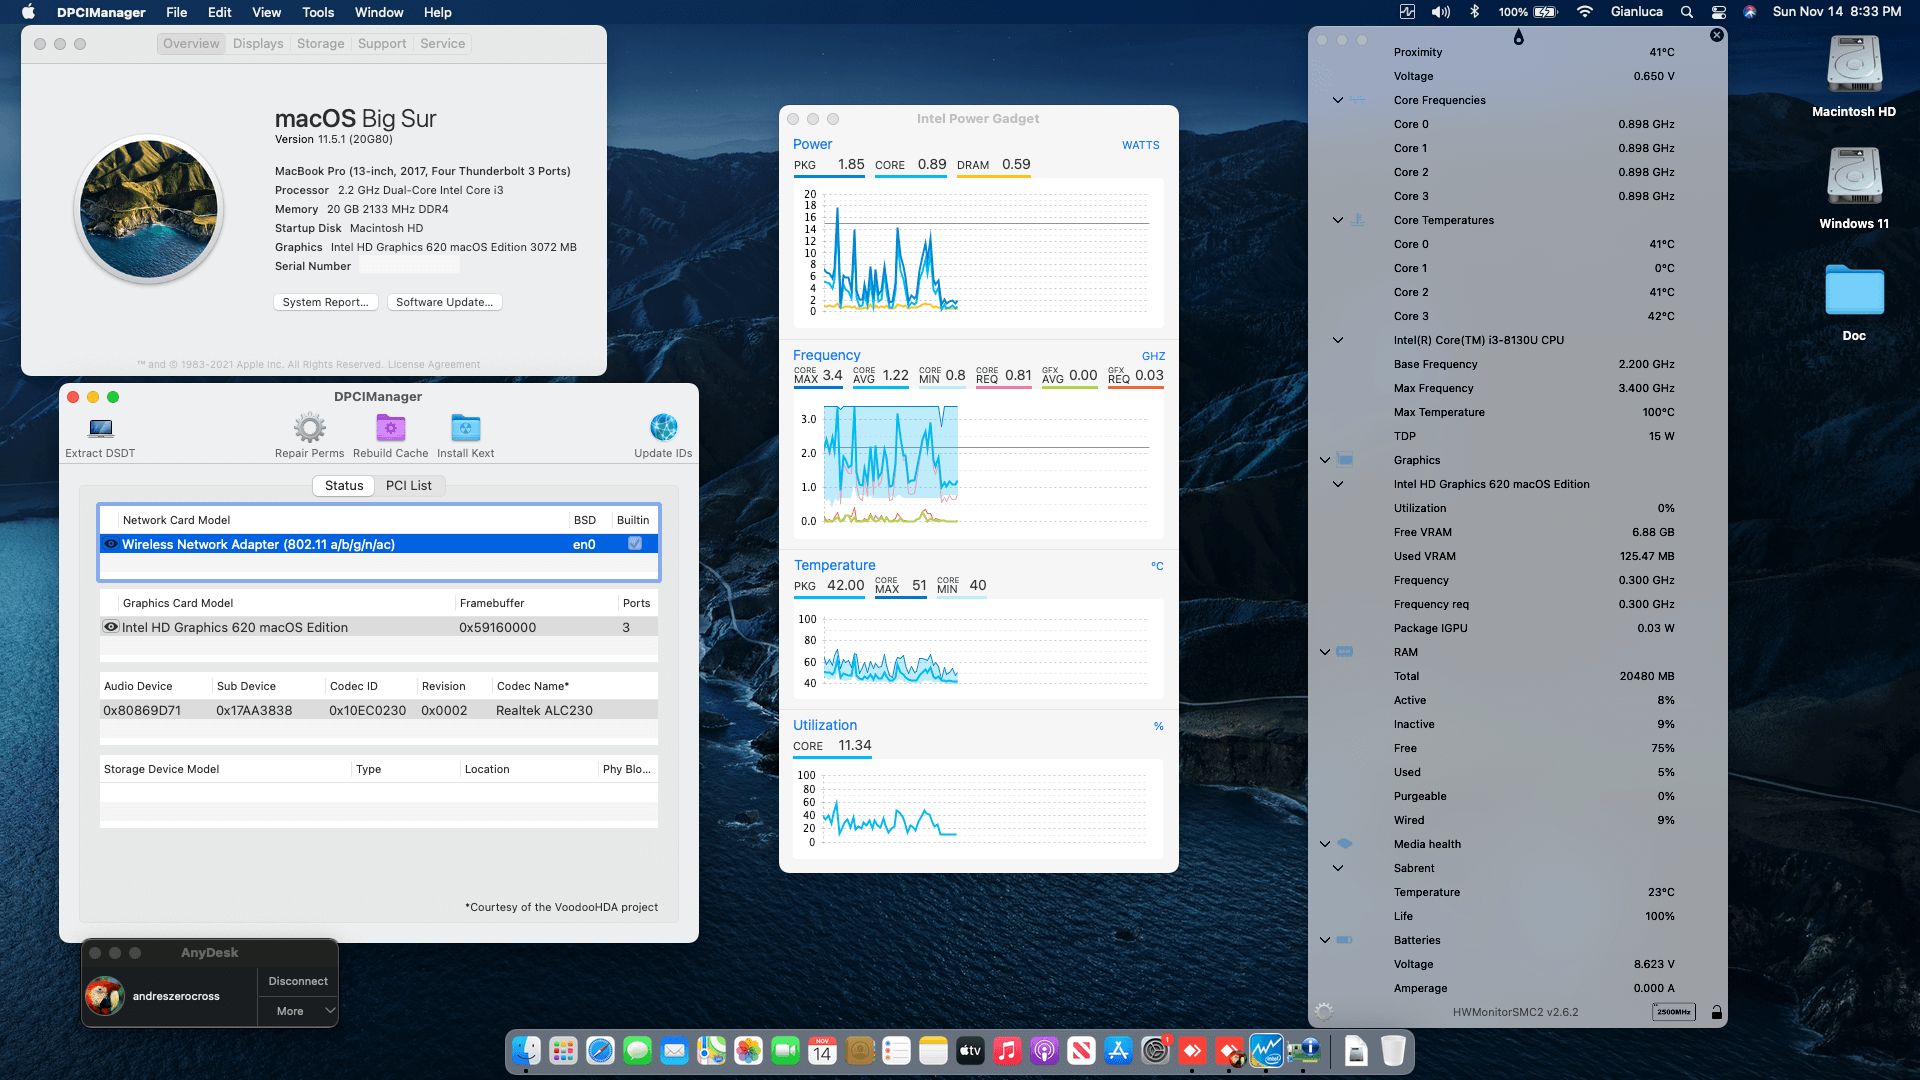Click the Apple menu logo

coord(28,12)
